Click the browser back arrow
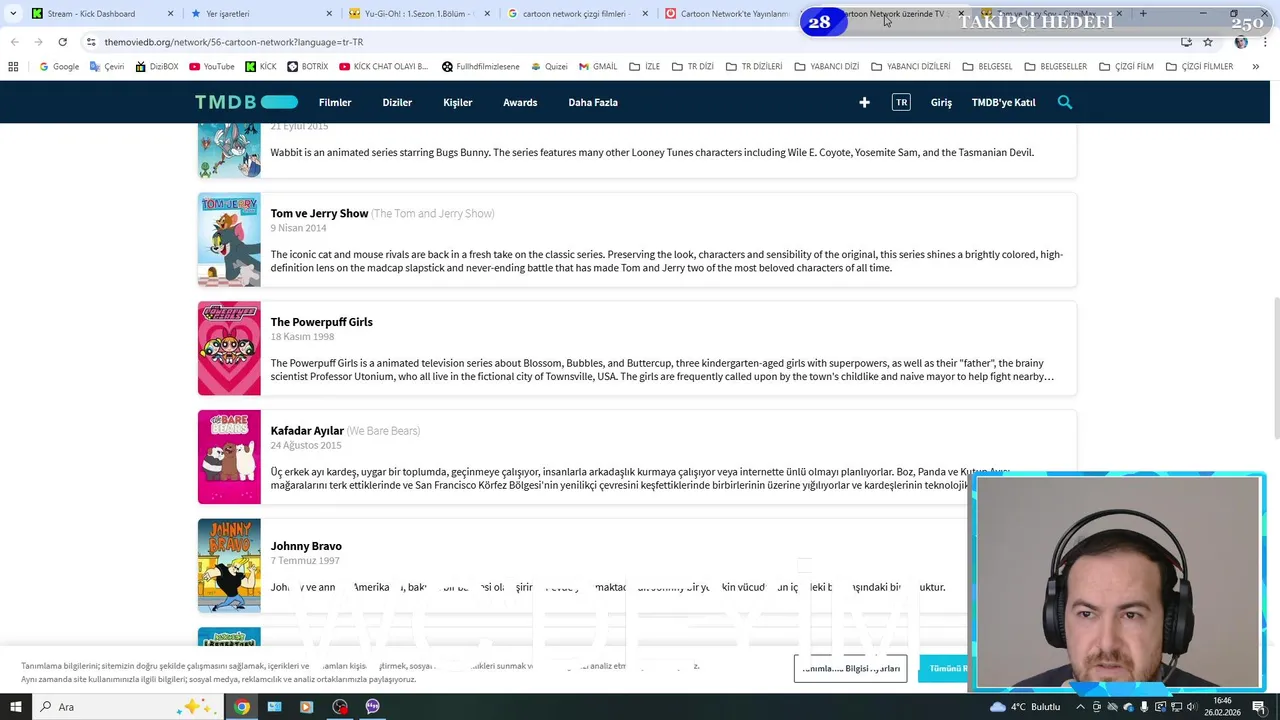 [14, 42]
